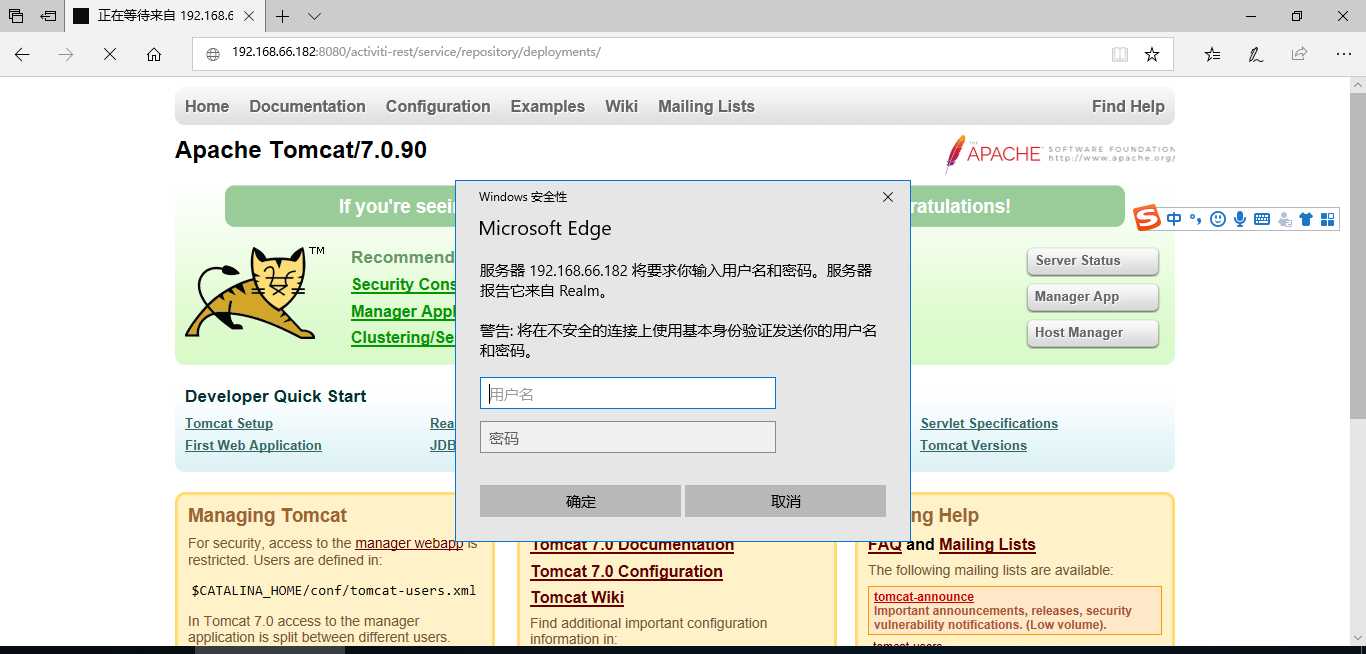Open Edge settings and more menu
This screenshot has height=654, width=1366.
tap(1343, 54)
